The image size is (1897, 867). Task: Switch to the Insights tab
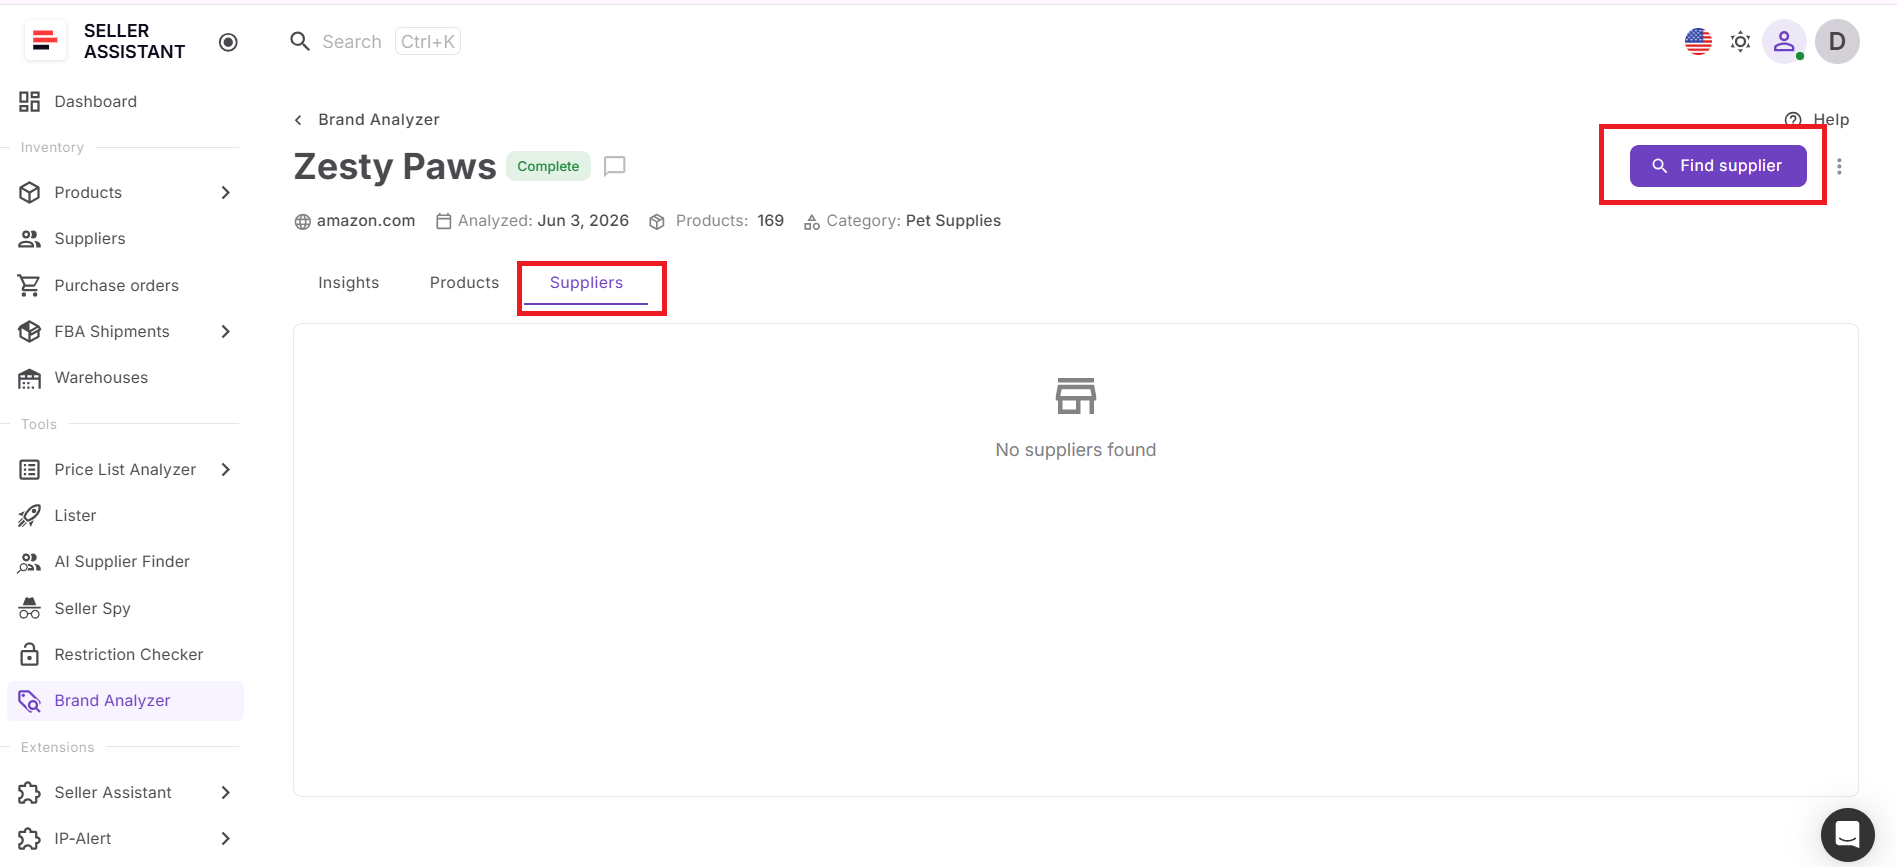[x=348, y=283]
